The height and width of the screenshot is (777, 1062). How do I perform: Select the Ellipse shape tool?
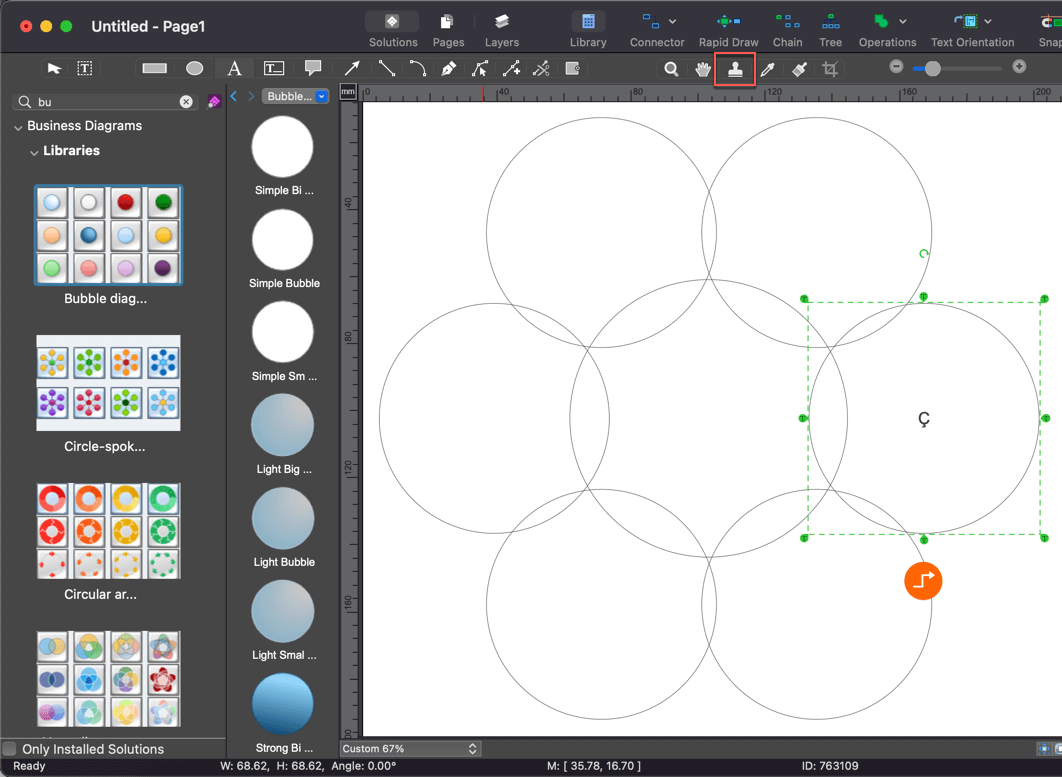pos(194,68)
